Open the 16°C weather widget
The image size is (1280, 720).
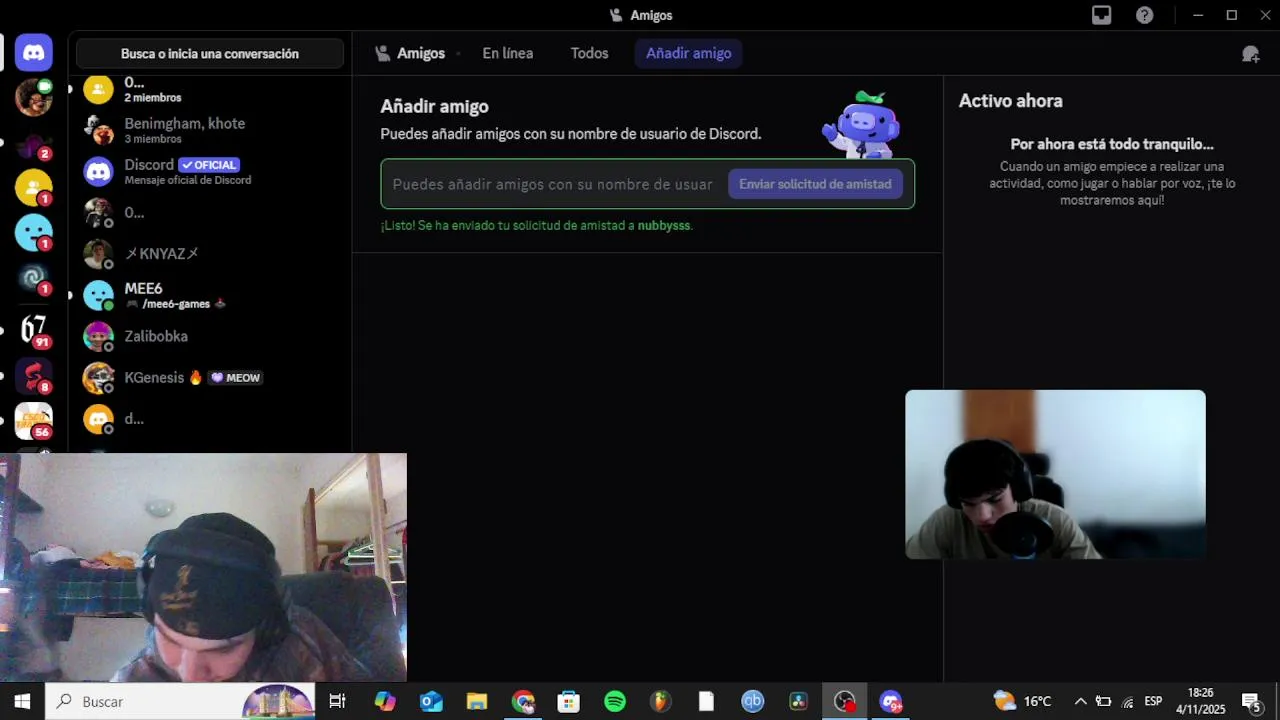tap(1022, 701)
